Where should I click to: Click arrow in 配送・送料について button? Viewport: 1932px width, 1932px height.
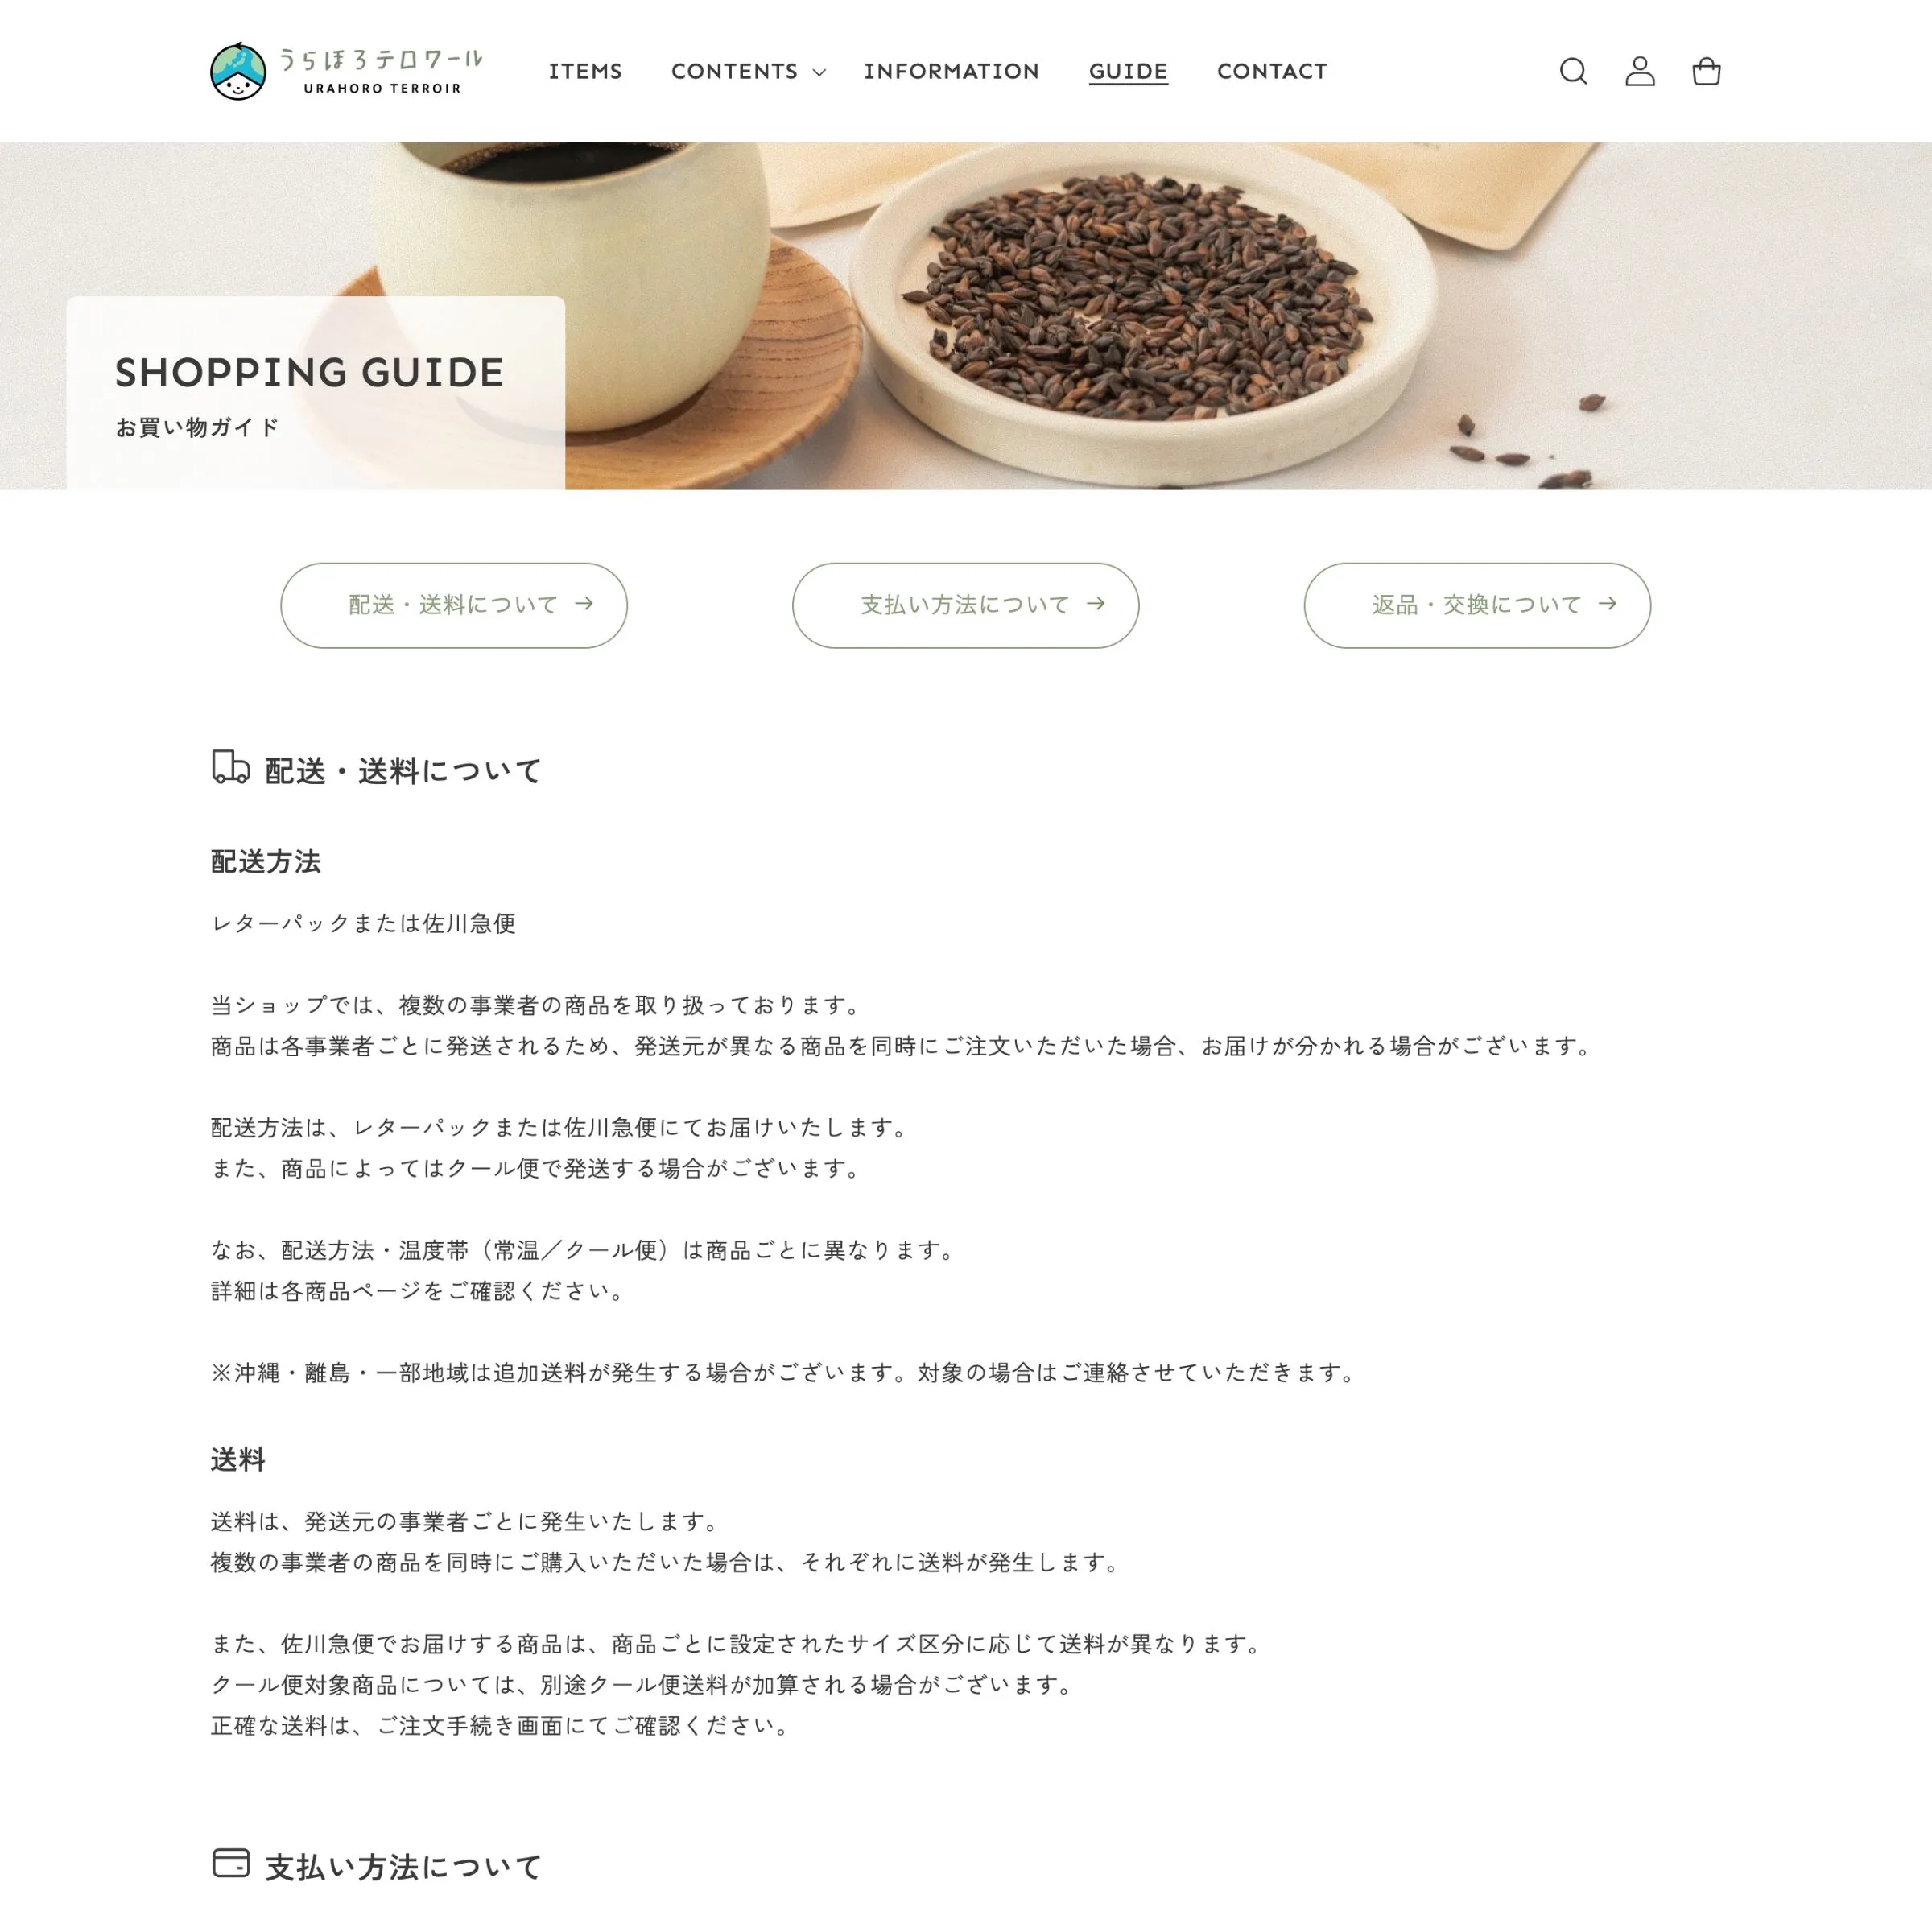[584, 603]
